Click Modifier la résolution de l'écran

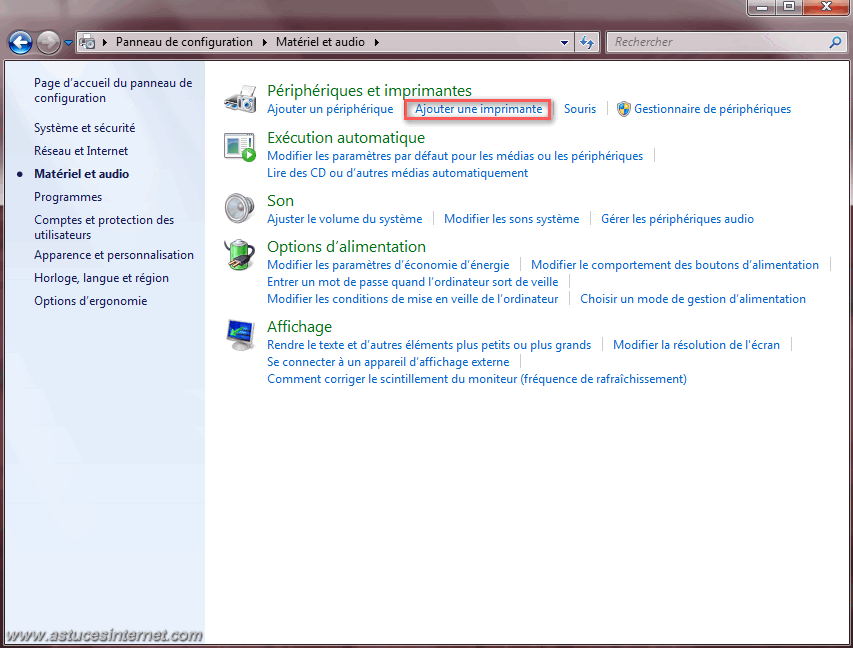[x=696, y=345]
